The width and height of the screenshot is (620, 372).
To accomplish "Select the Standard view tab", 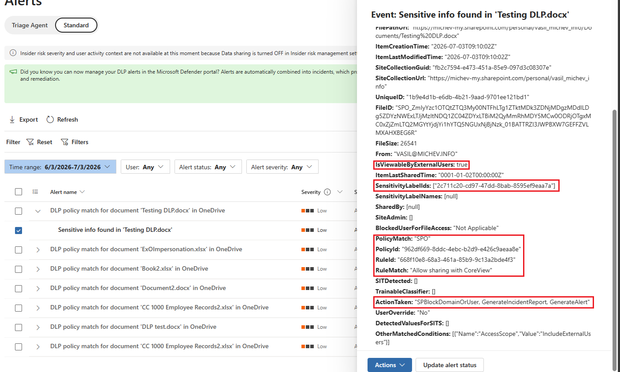I will pyautogui.click(x=76, y=25).
